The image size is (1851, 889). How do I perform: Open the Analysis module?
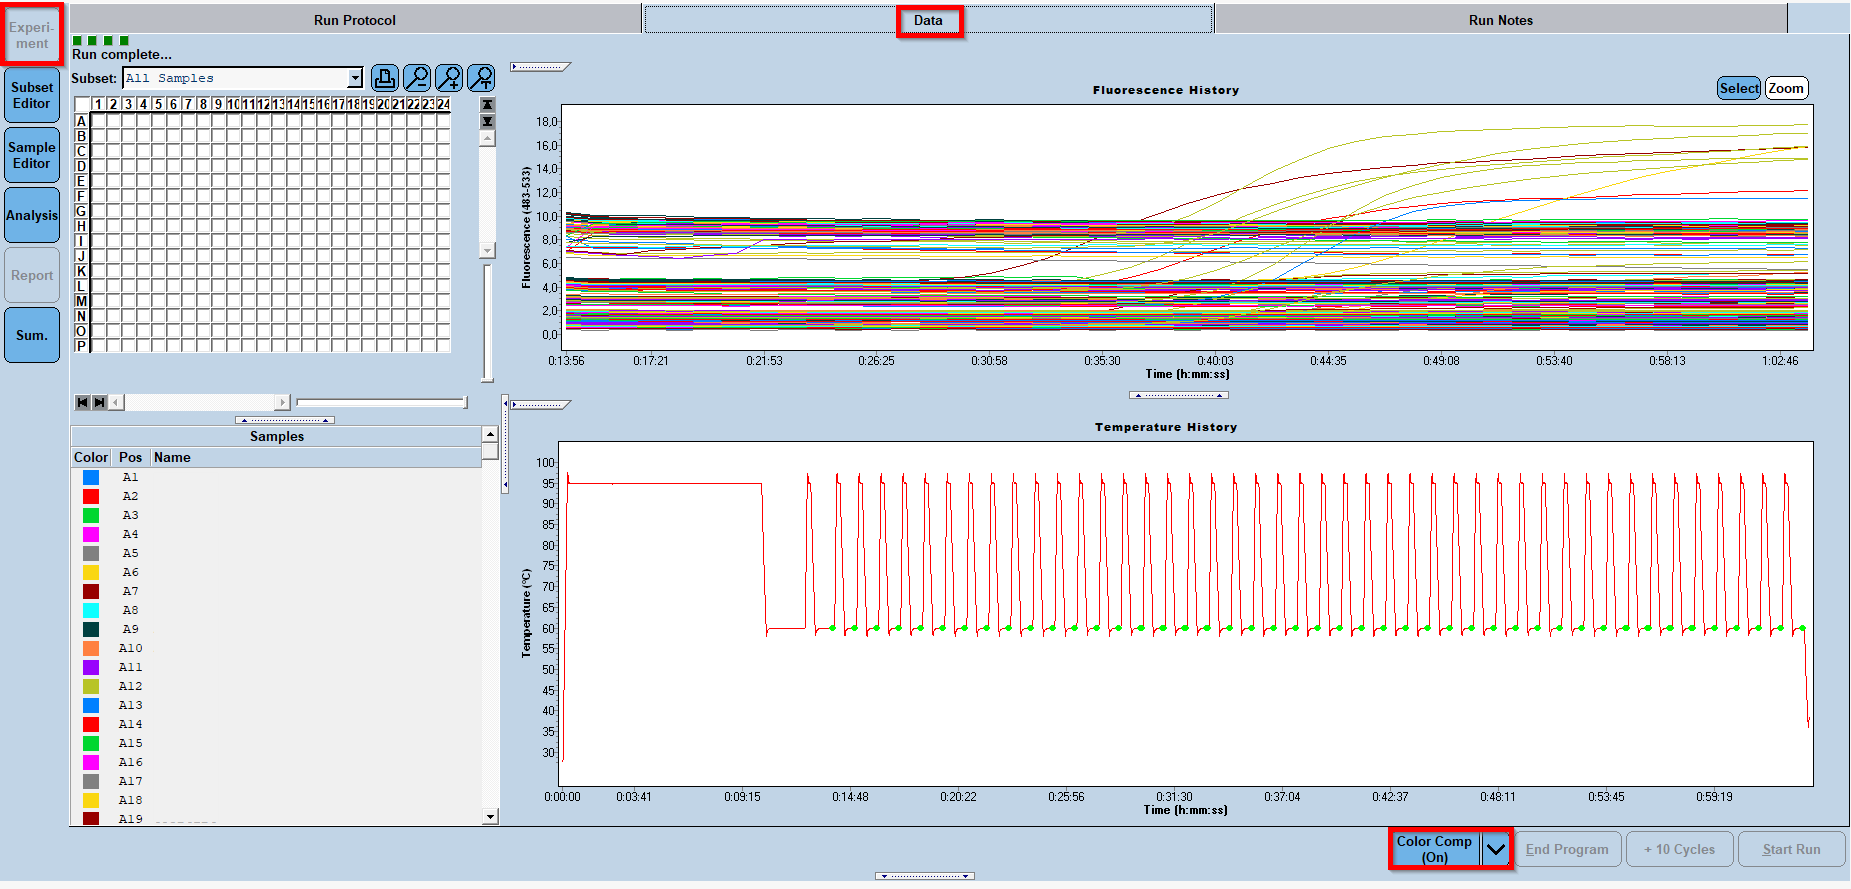(32, 215)
